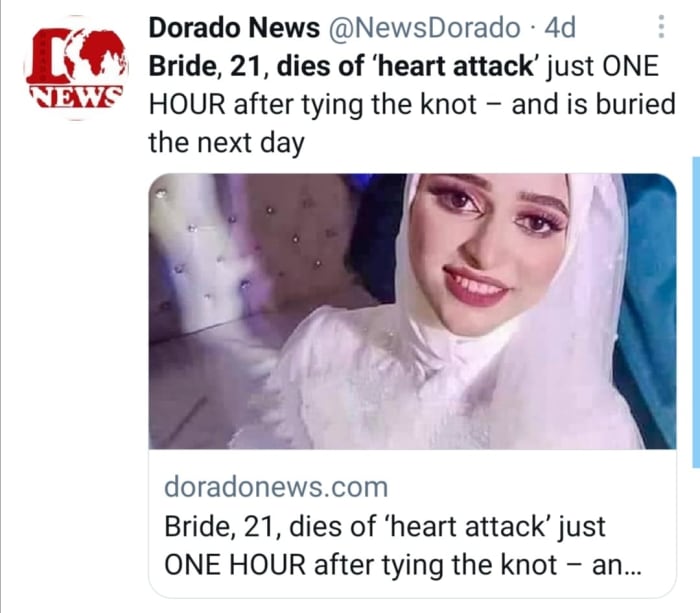Expand the truncated 'an...' card text
The image size is (700, 613).
616,565
